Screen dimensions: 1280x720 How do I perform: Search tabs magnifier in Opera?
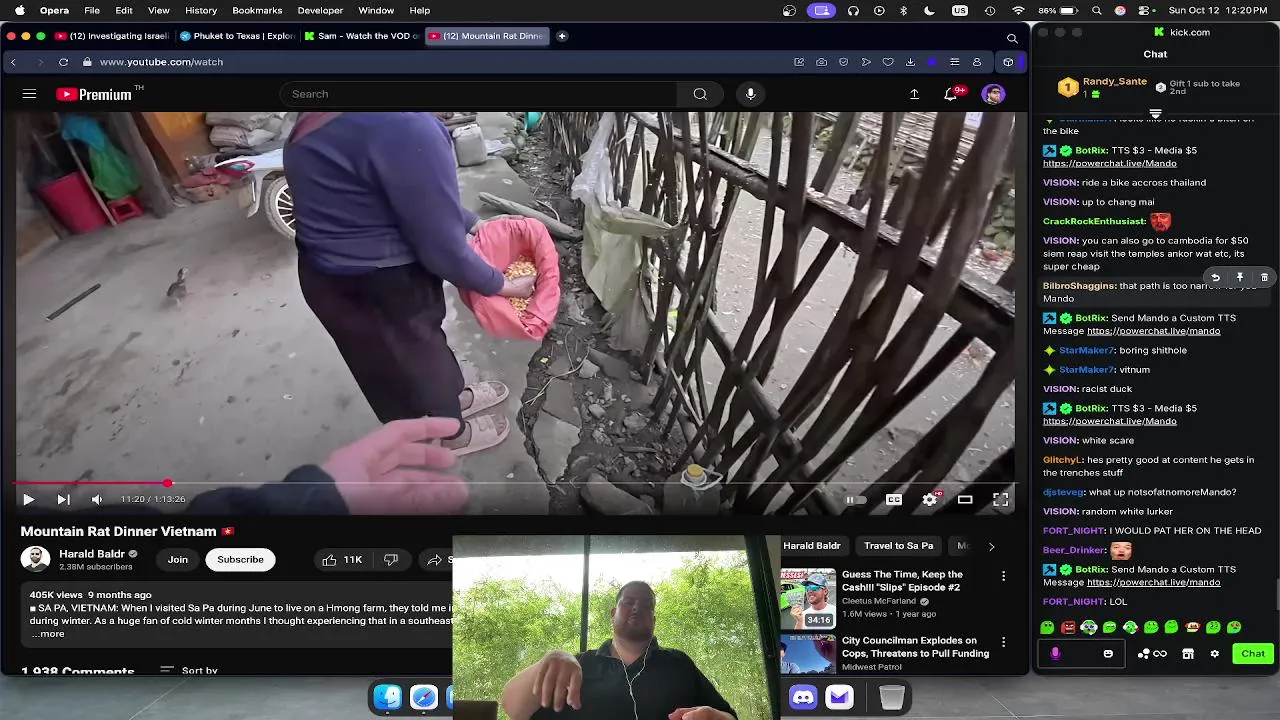pyautogui.click(x=1012, y=38)
